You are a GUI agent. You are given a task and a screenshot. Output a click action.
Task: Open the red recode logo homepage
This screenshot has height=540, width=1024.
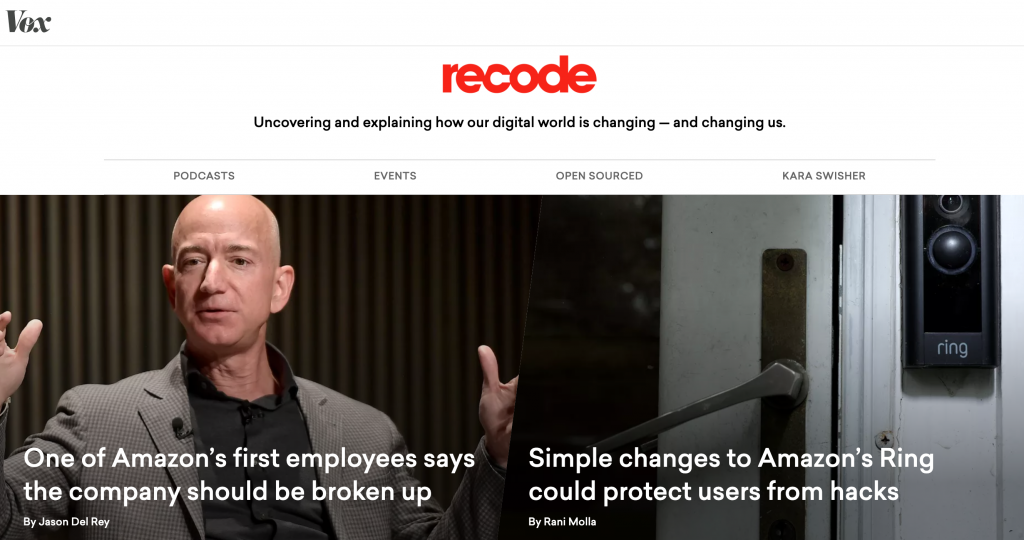click(519, 75)
